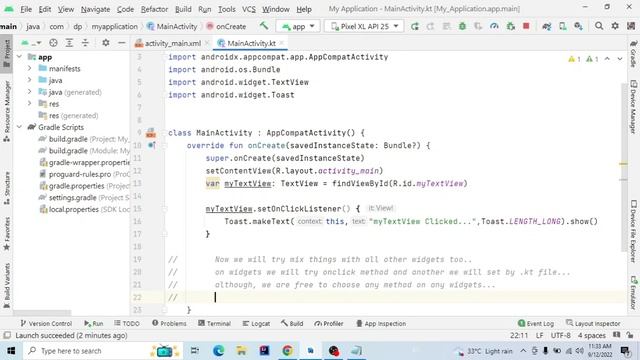Click MainActivity breadcrumb in navigation bar
The image size is (640, 360).
(172, 26)
